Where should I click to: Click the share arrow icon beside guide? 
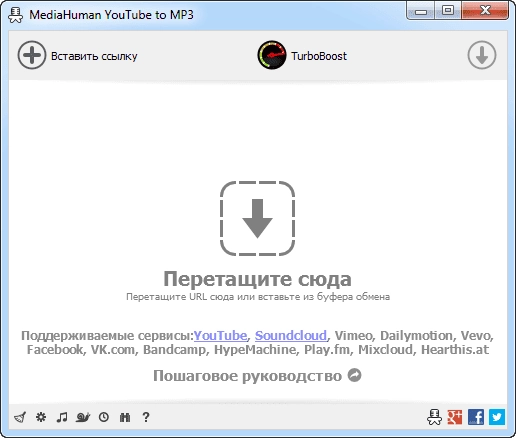(x=354, y=375)
